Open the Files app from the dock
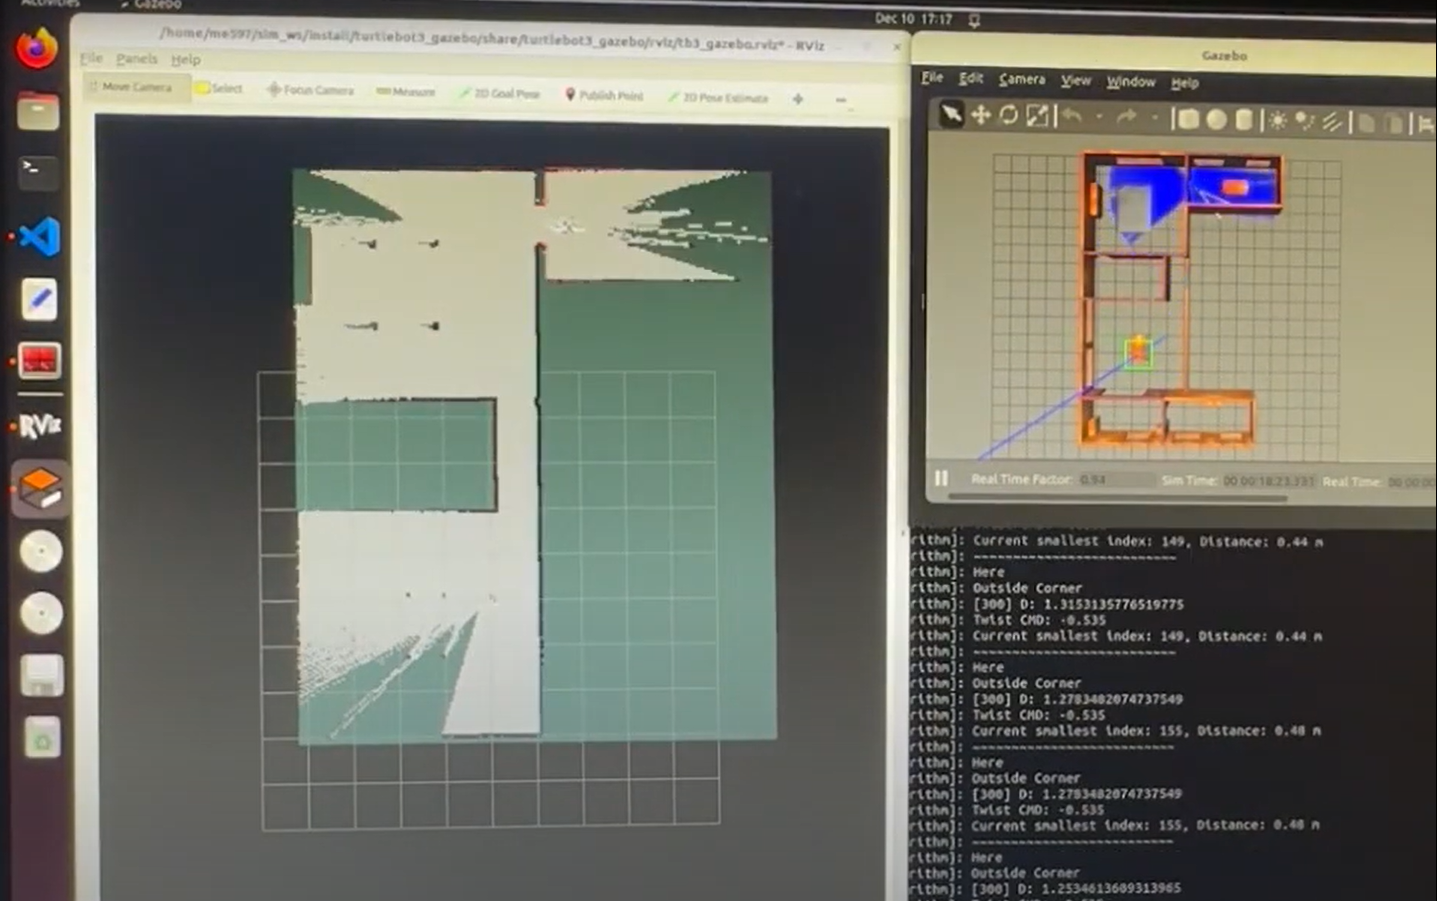This screenshot has width=1437, height=901. [38, 111]
